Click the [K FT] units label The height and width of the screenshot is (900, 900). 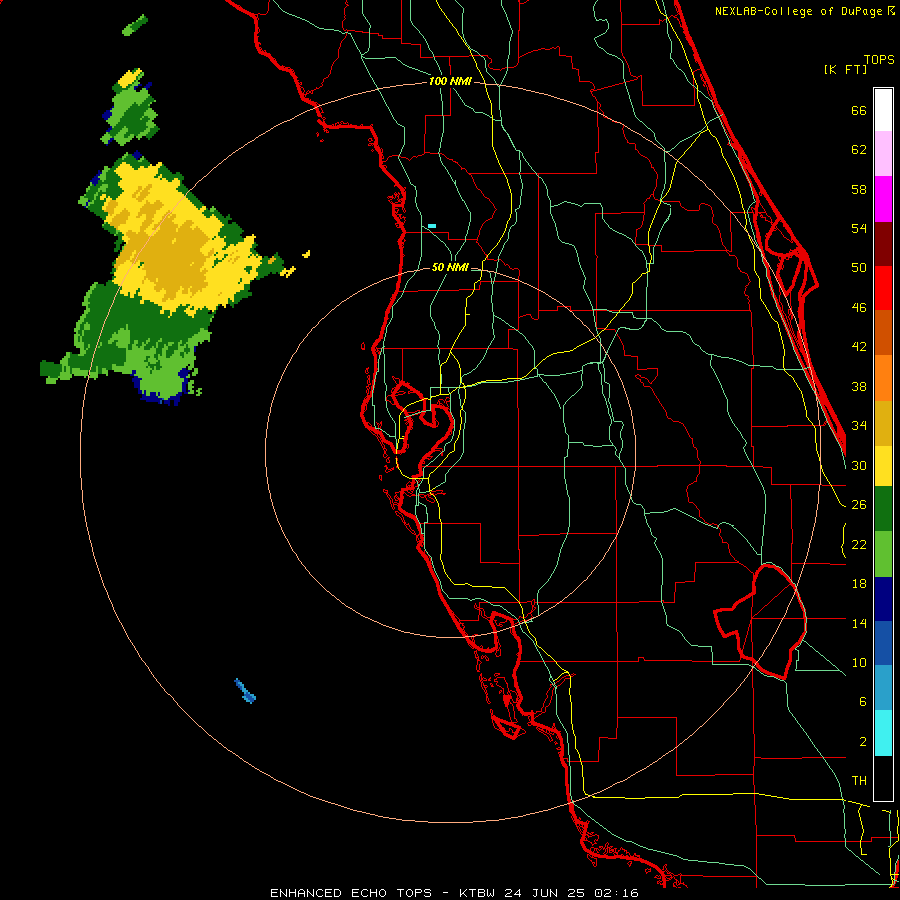coord(845,69)
